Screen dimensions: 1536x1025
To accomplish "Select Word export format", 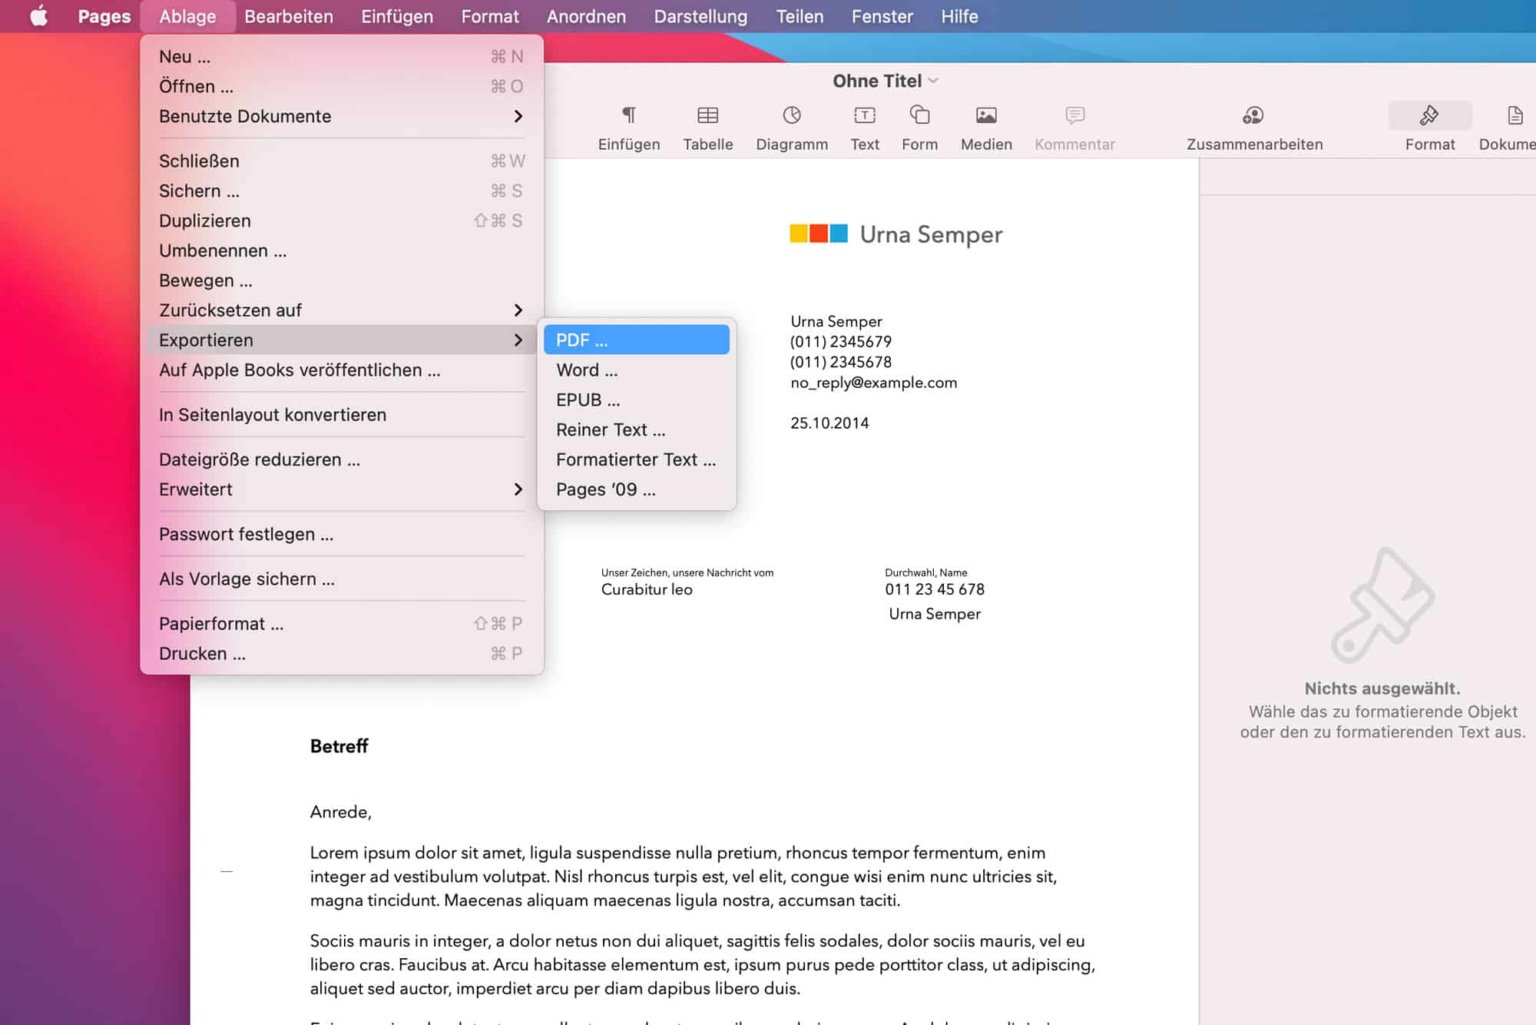I will pyautogui.click(x=587, y=370).
